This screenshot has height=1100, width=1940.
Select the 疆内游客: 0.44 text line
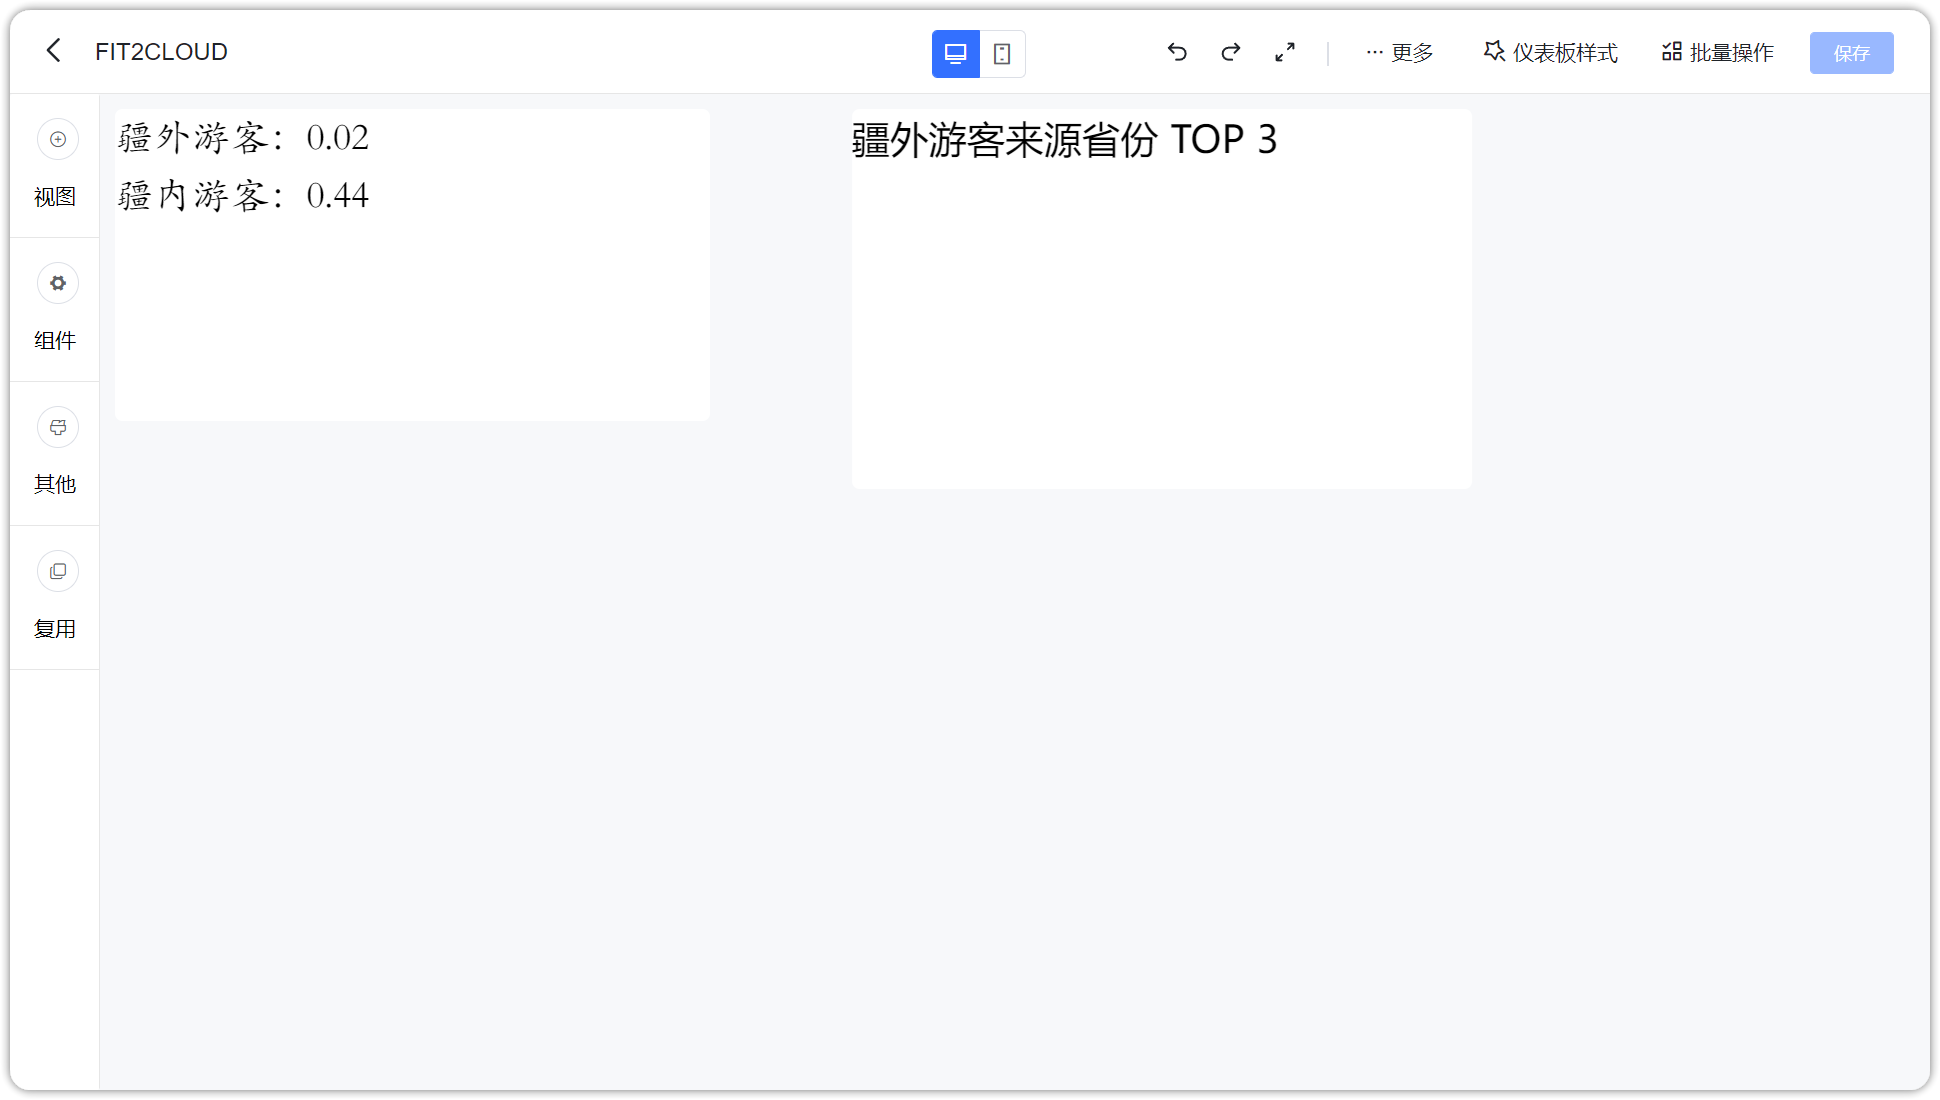[243, 195]
